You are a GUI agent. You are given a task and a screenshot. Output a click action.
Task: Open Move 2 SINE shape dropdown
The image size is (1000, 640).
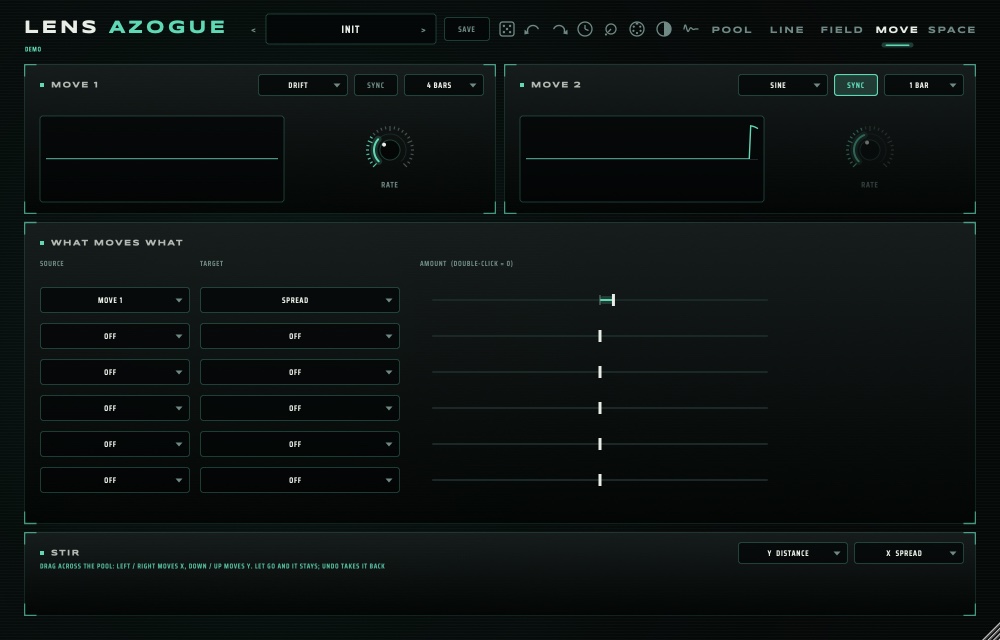click(783, 85)
